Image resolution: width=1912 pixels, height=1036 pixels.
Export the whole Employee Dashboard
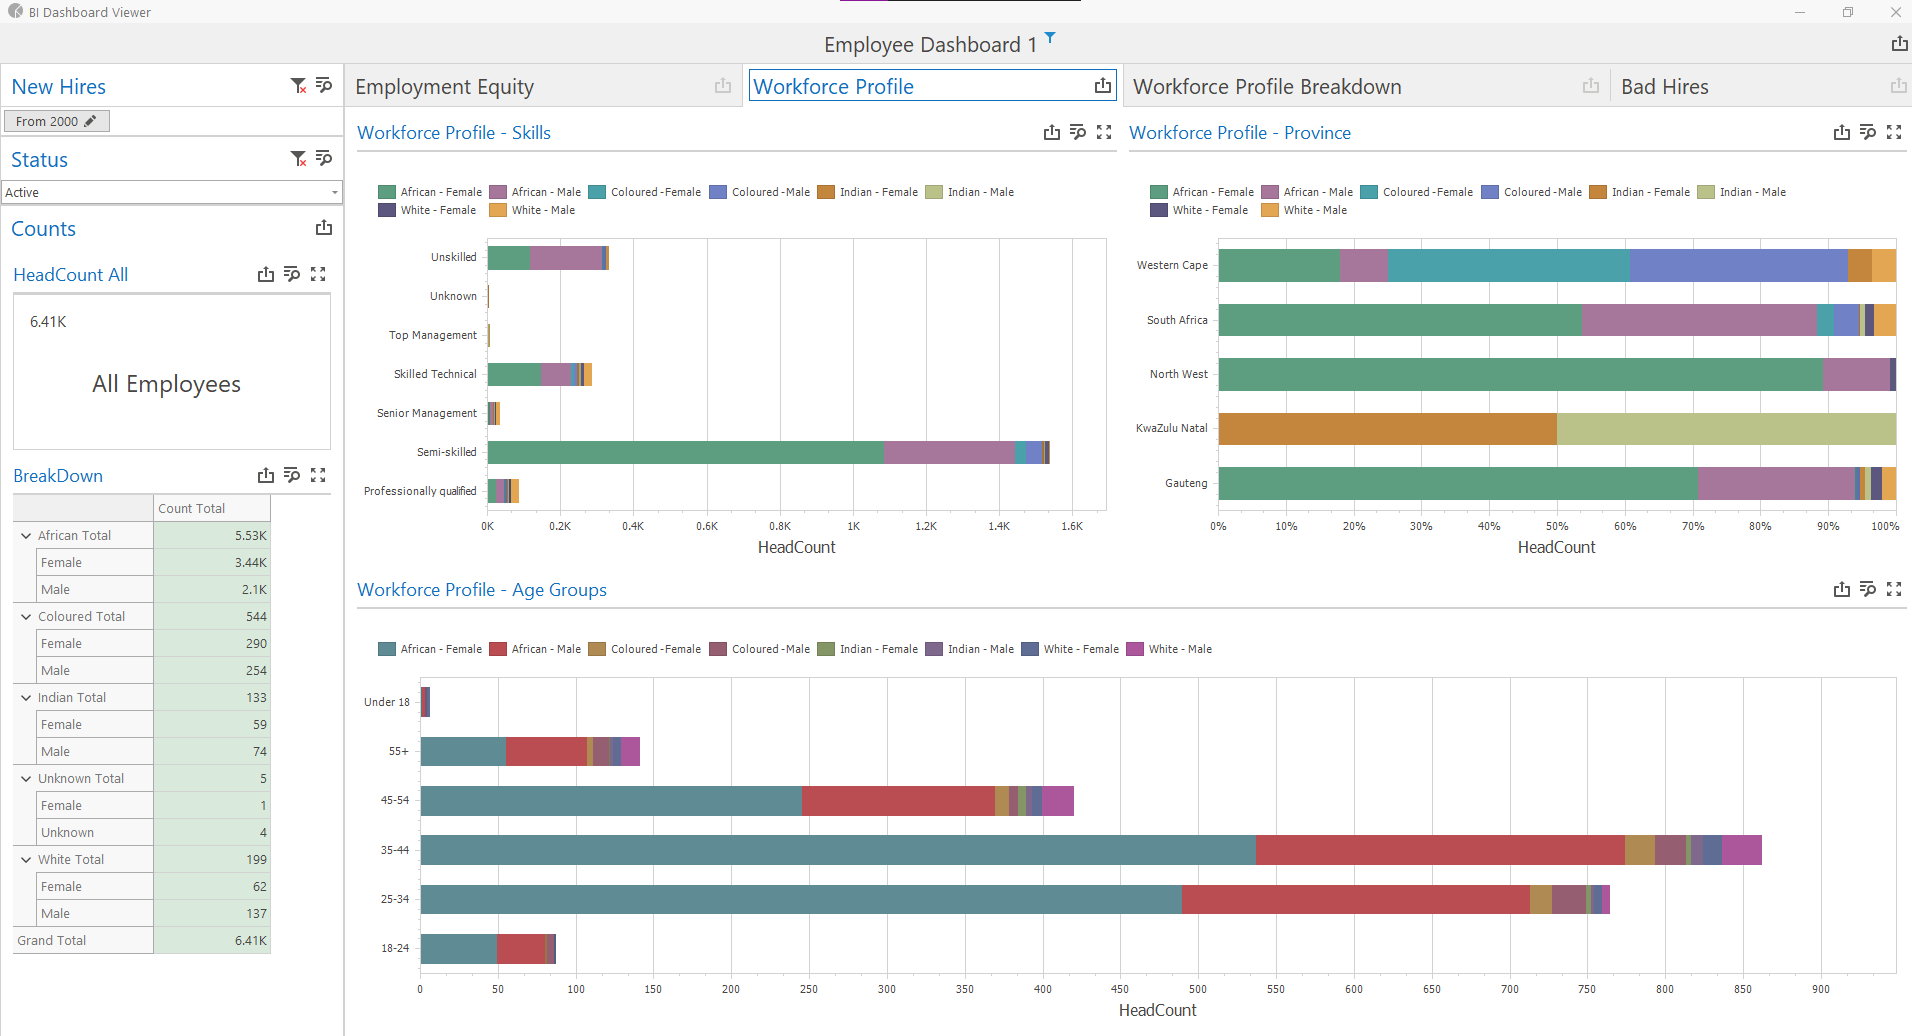[x=1899, y=44]
